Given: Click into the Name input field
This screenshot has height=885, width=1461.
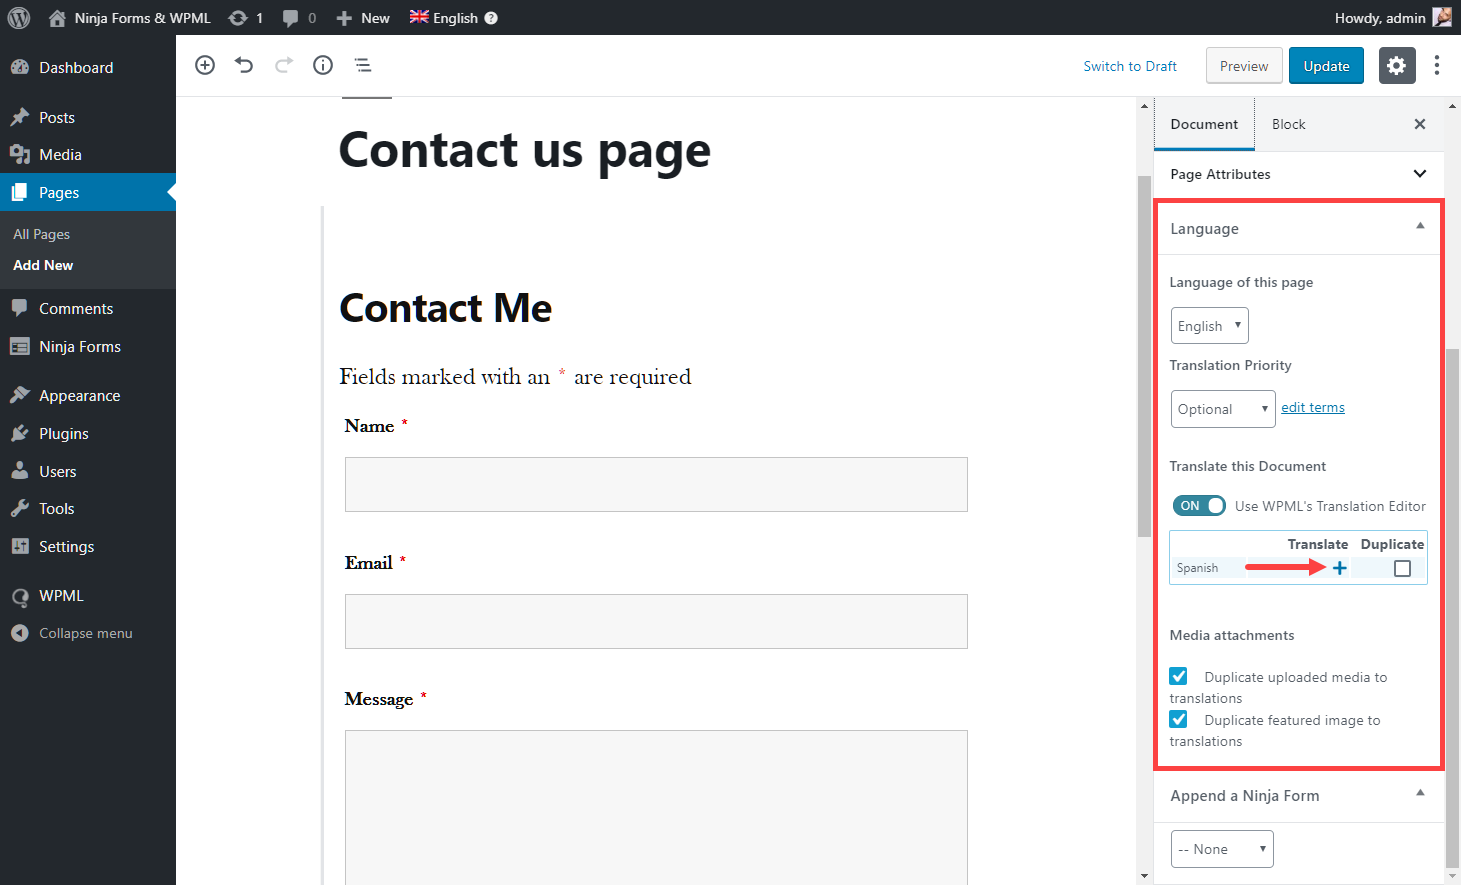Looking at the screenshot, I should 656,484.
